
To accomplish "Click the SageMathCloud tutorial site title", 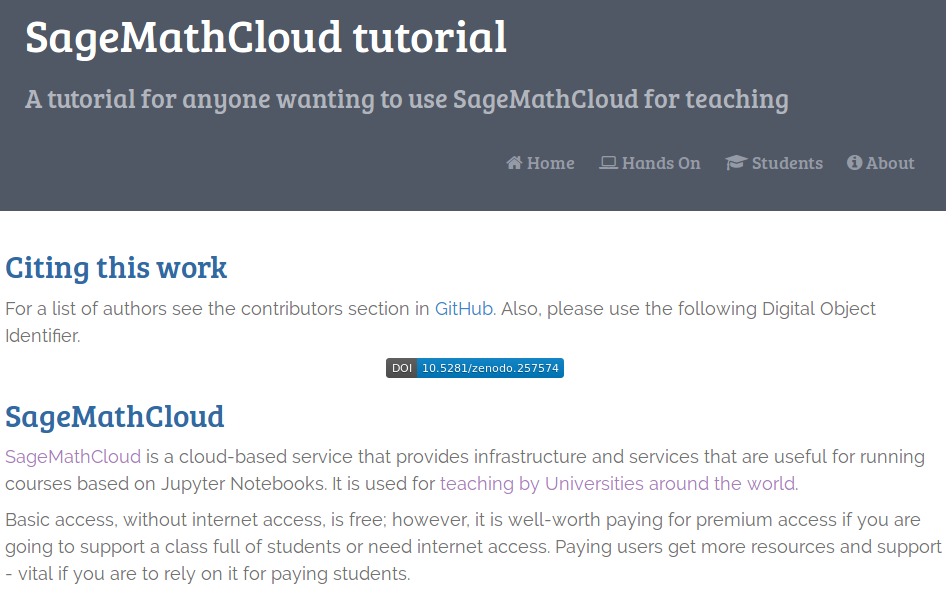I will click(x=266, y=38).
